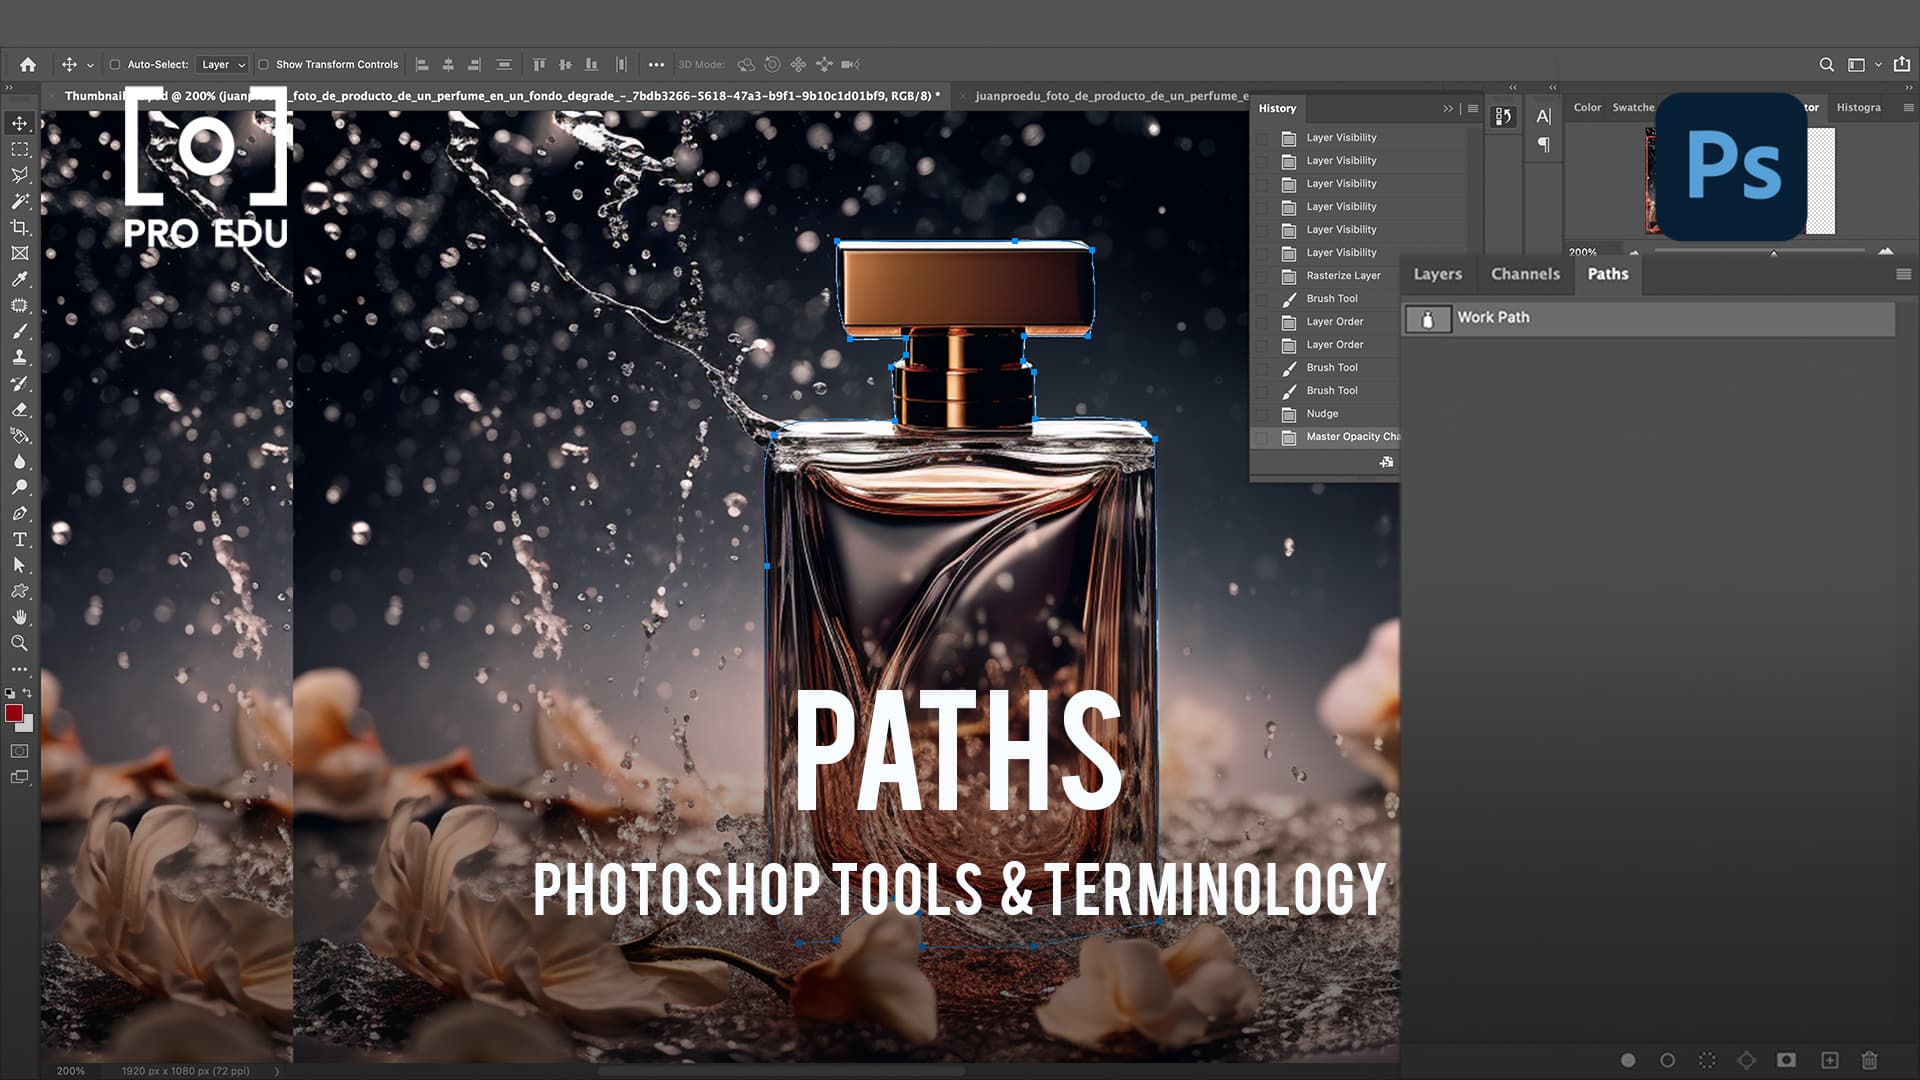Delete the current path via trash icon

(1870, 1060)
